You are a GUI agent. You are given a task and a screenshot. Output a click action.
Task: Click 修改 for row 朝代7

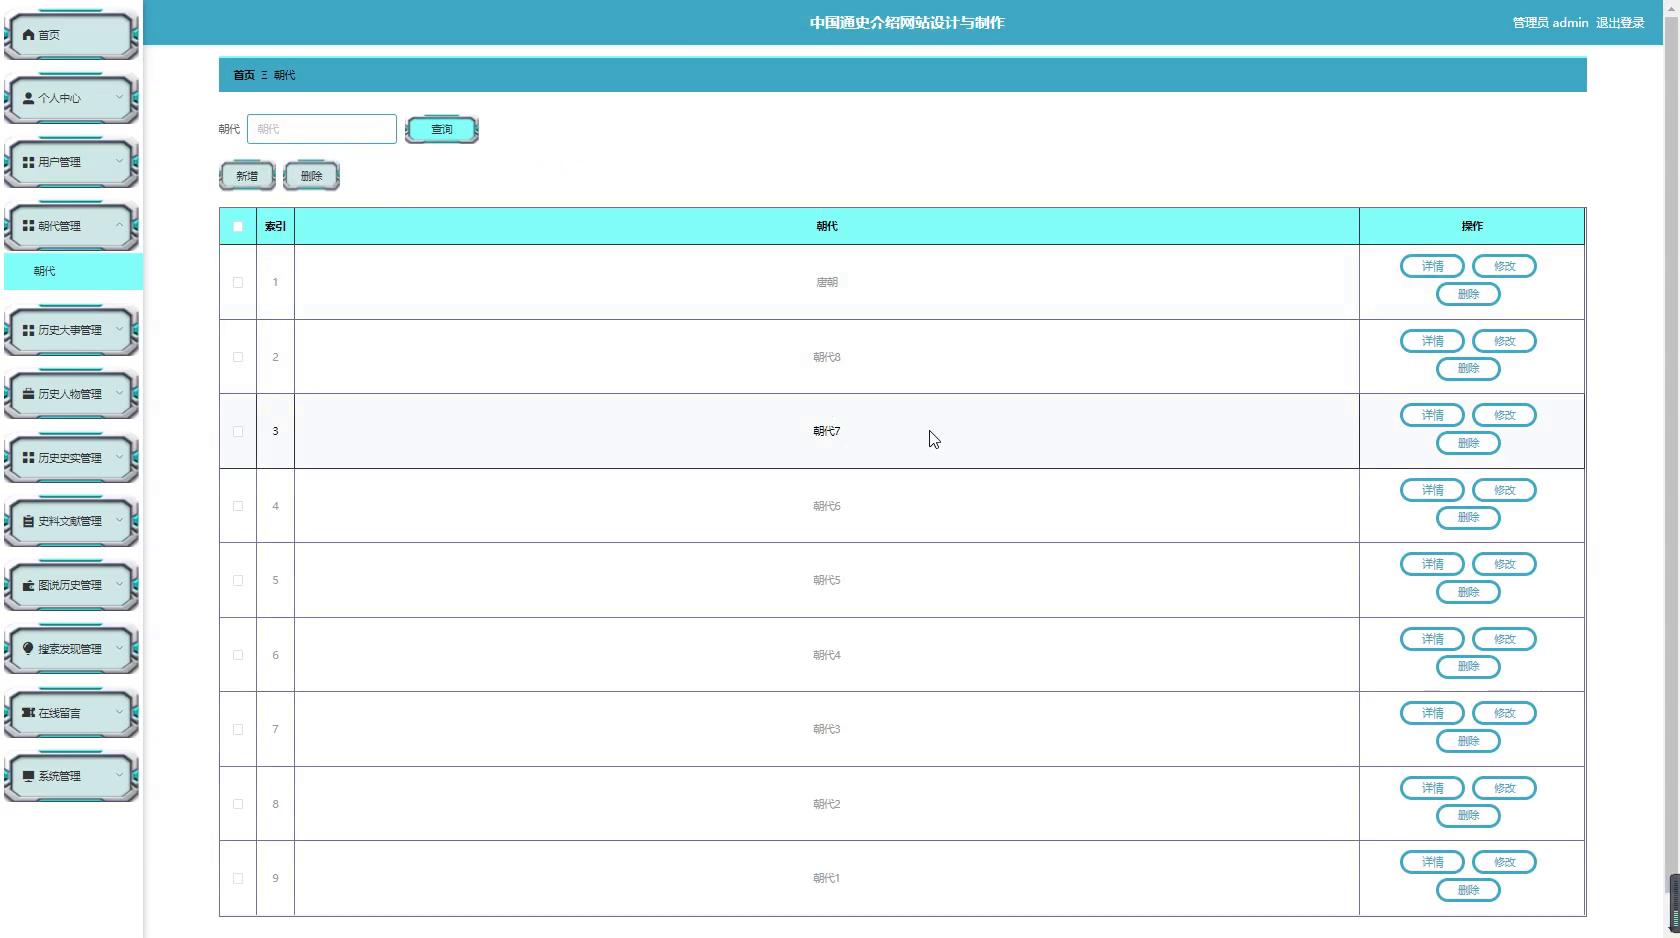click(x=1504, y=415)
